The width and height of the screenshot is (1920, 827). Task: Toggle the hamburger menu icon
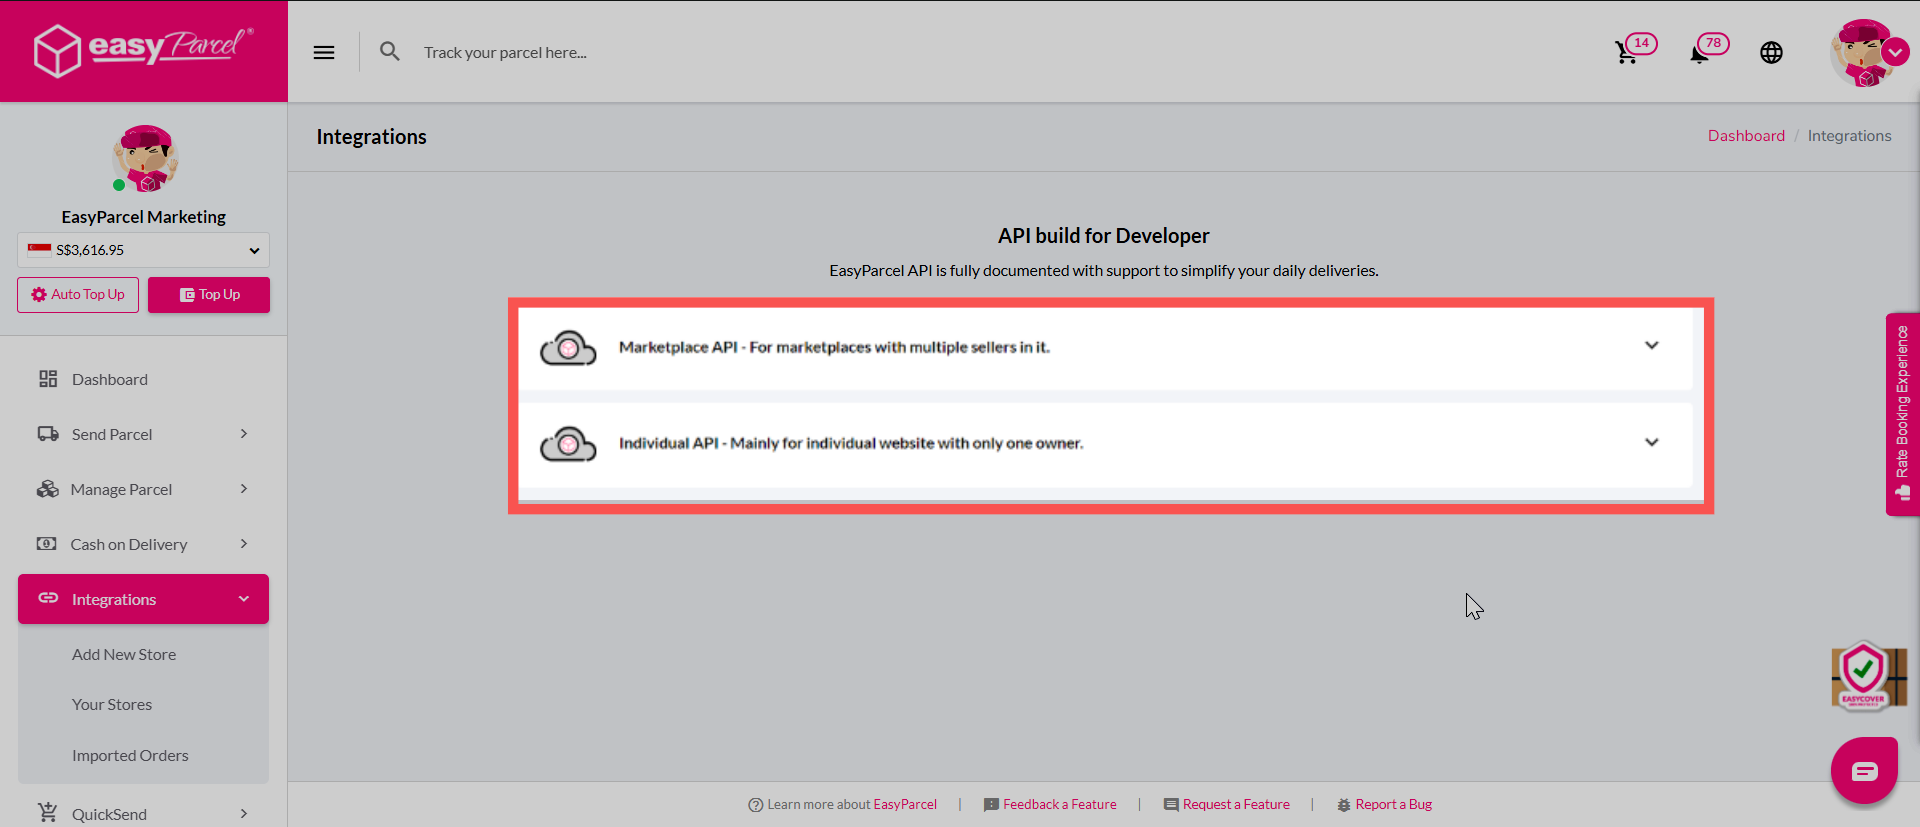point(324,52)
